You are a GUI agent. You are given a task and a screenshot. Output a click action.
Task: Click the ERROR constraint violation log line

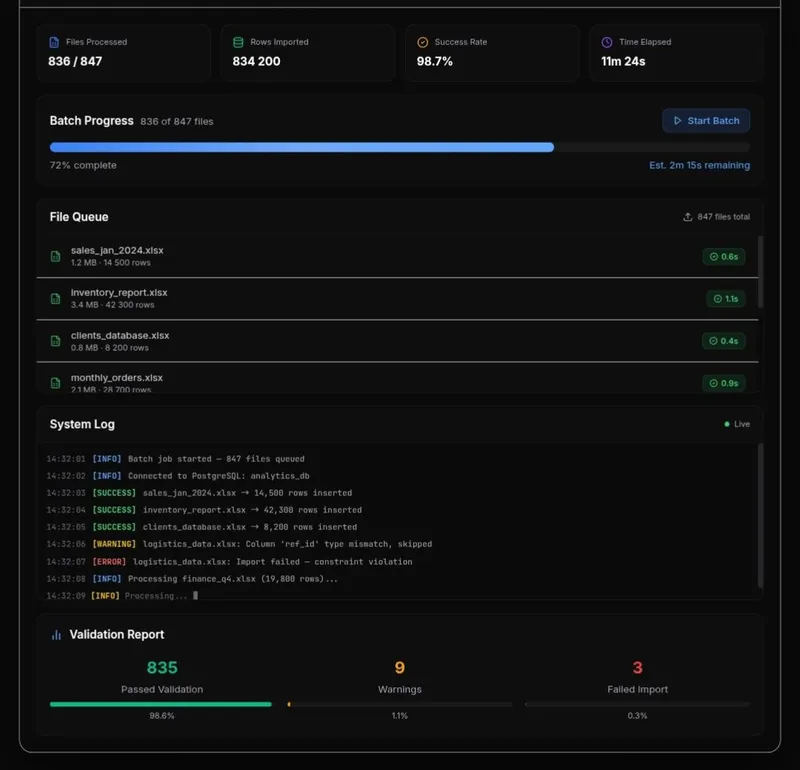tap(230, 561)
